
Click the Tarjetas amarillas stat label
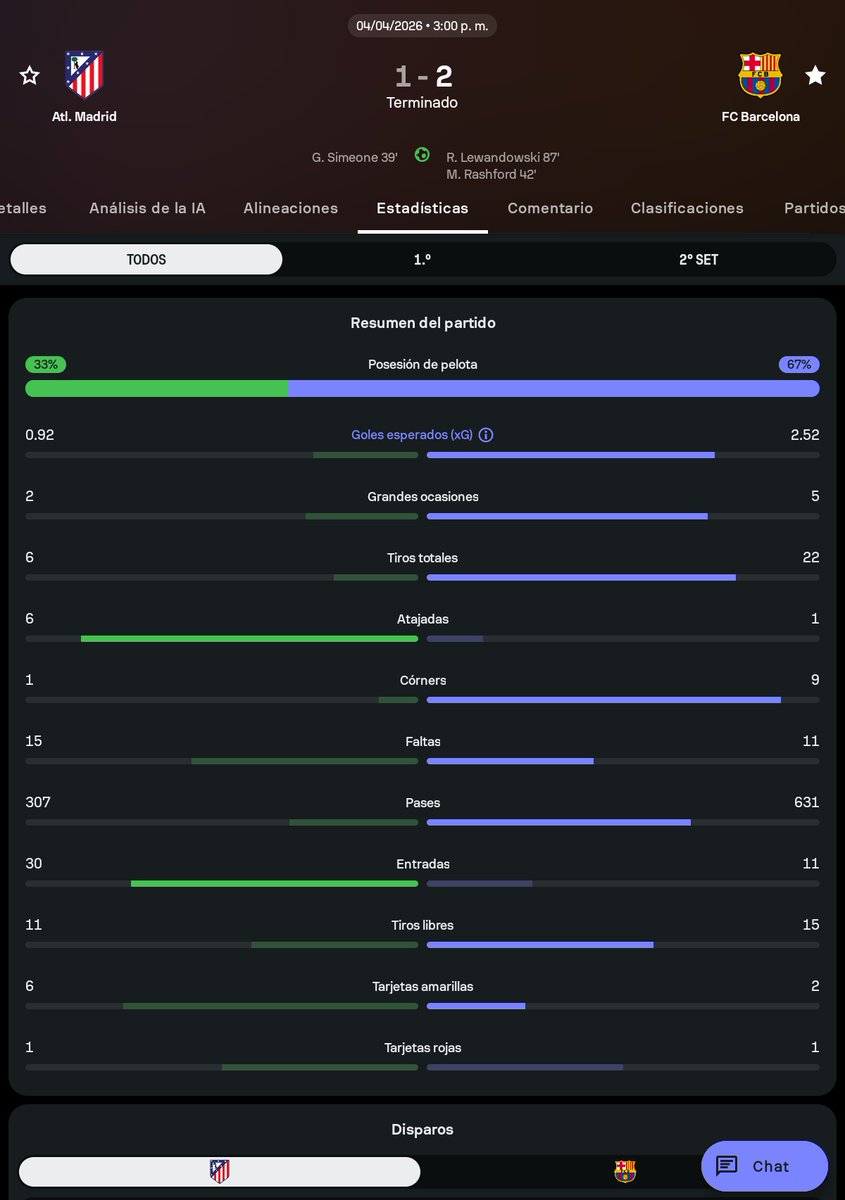point(422,986)
